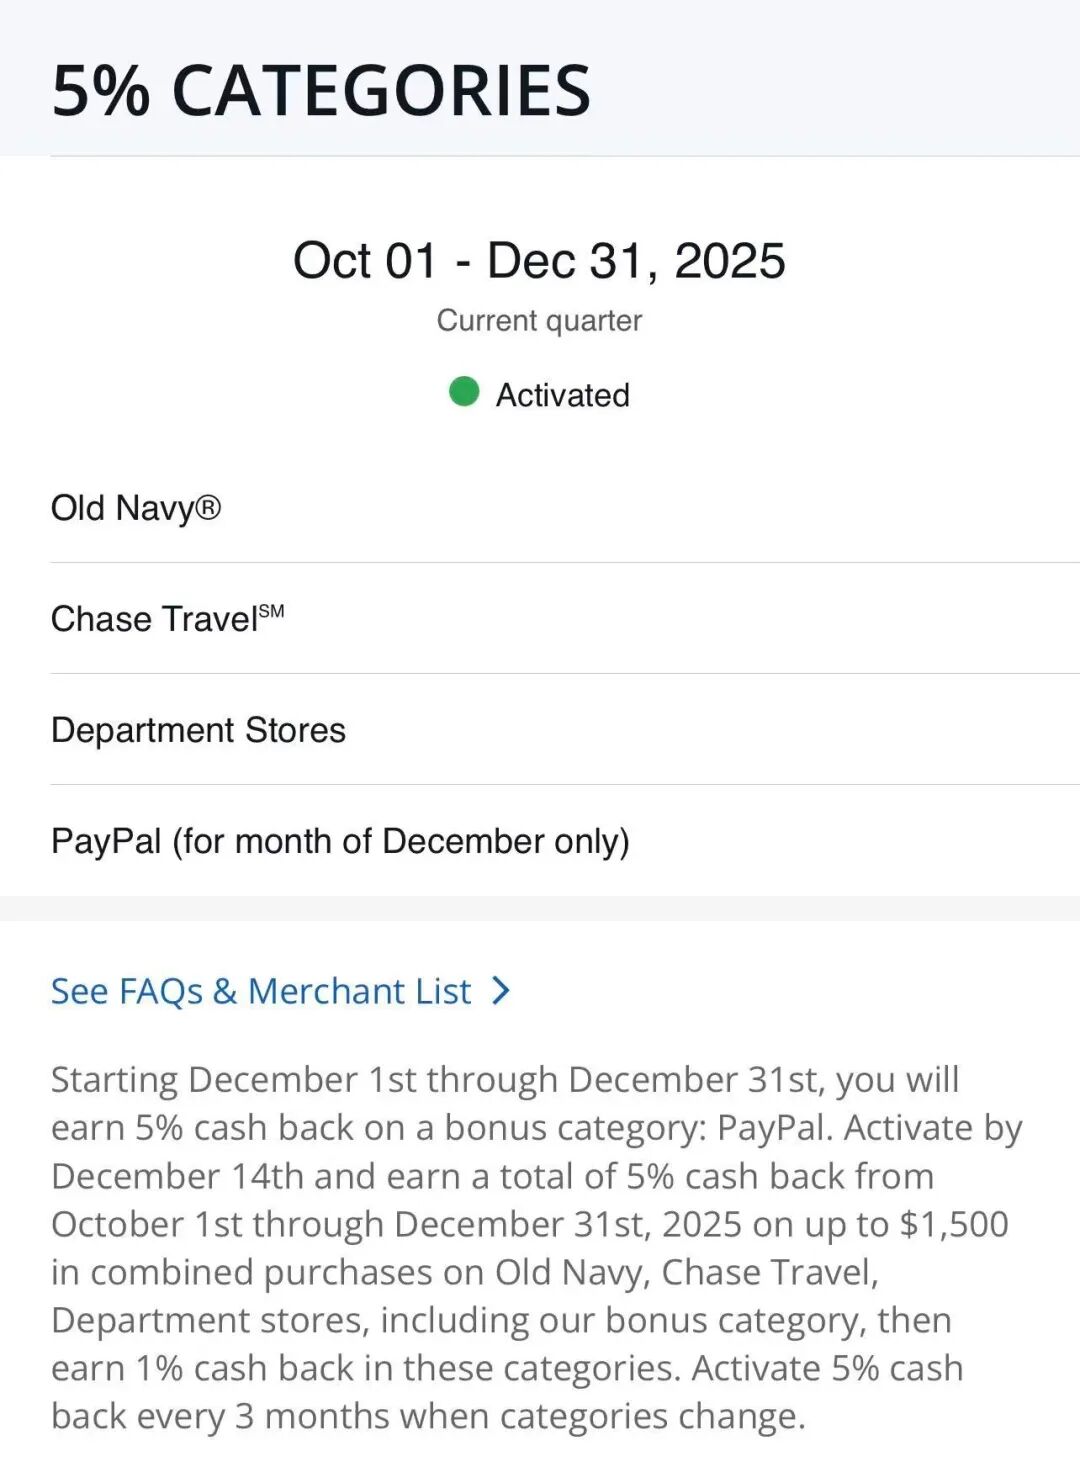Click the Oct 01 - Dec 31, 2025 date range
Screen dimensions: 1080x1467
539,261
